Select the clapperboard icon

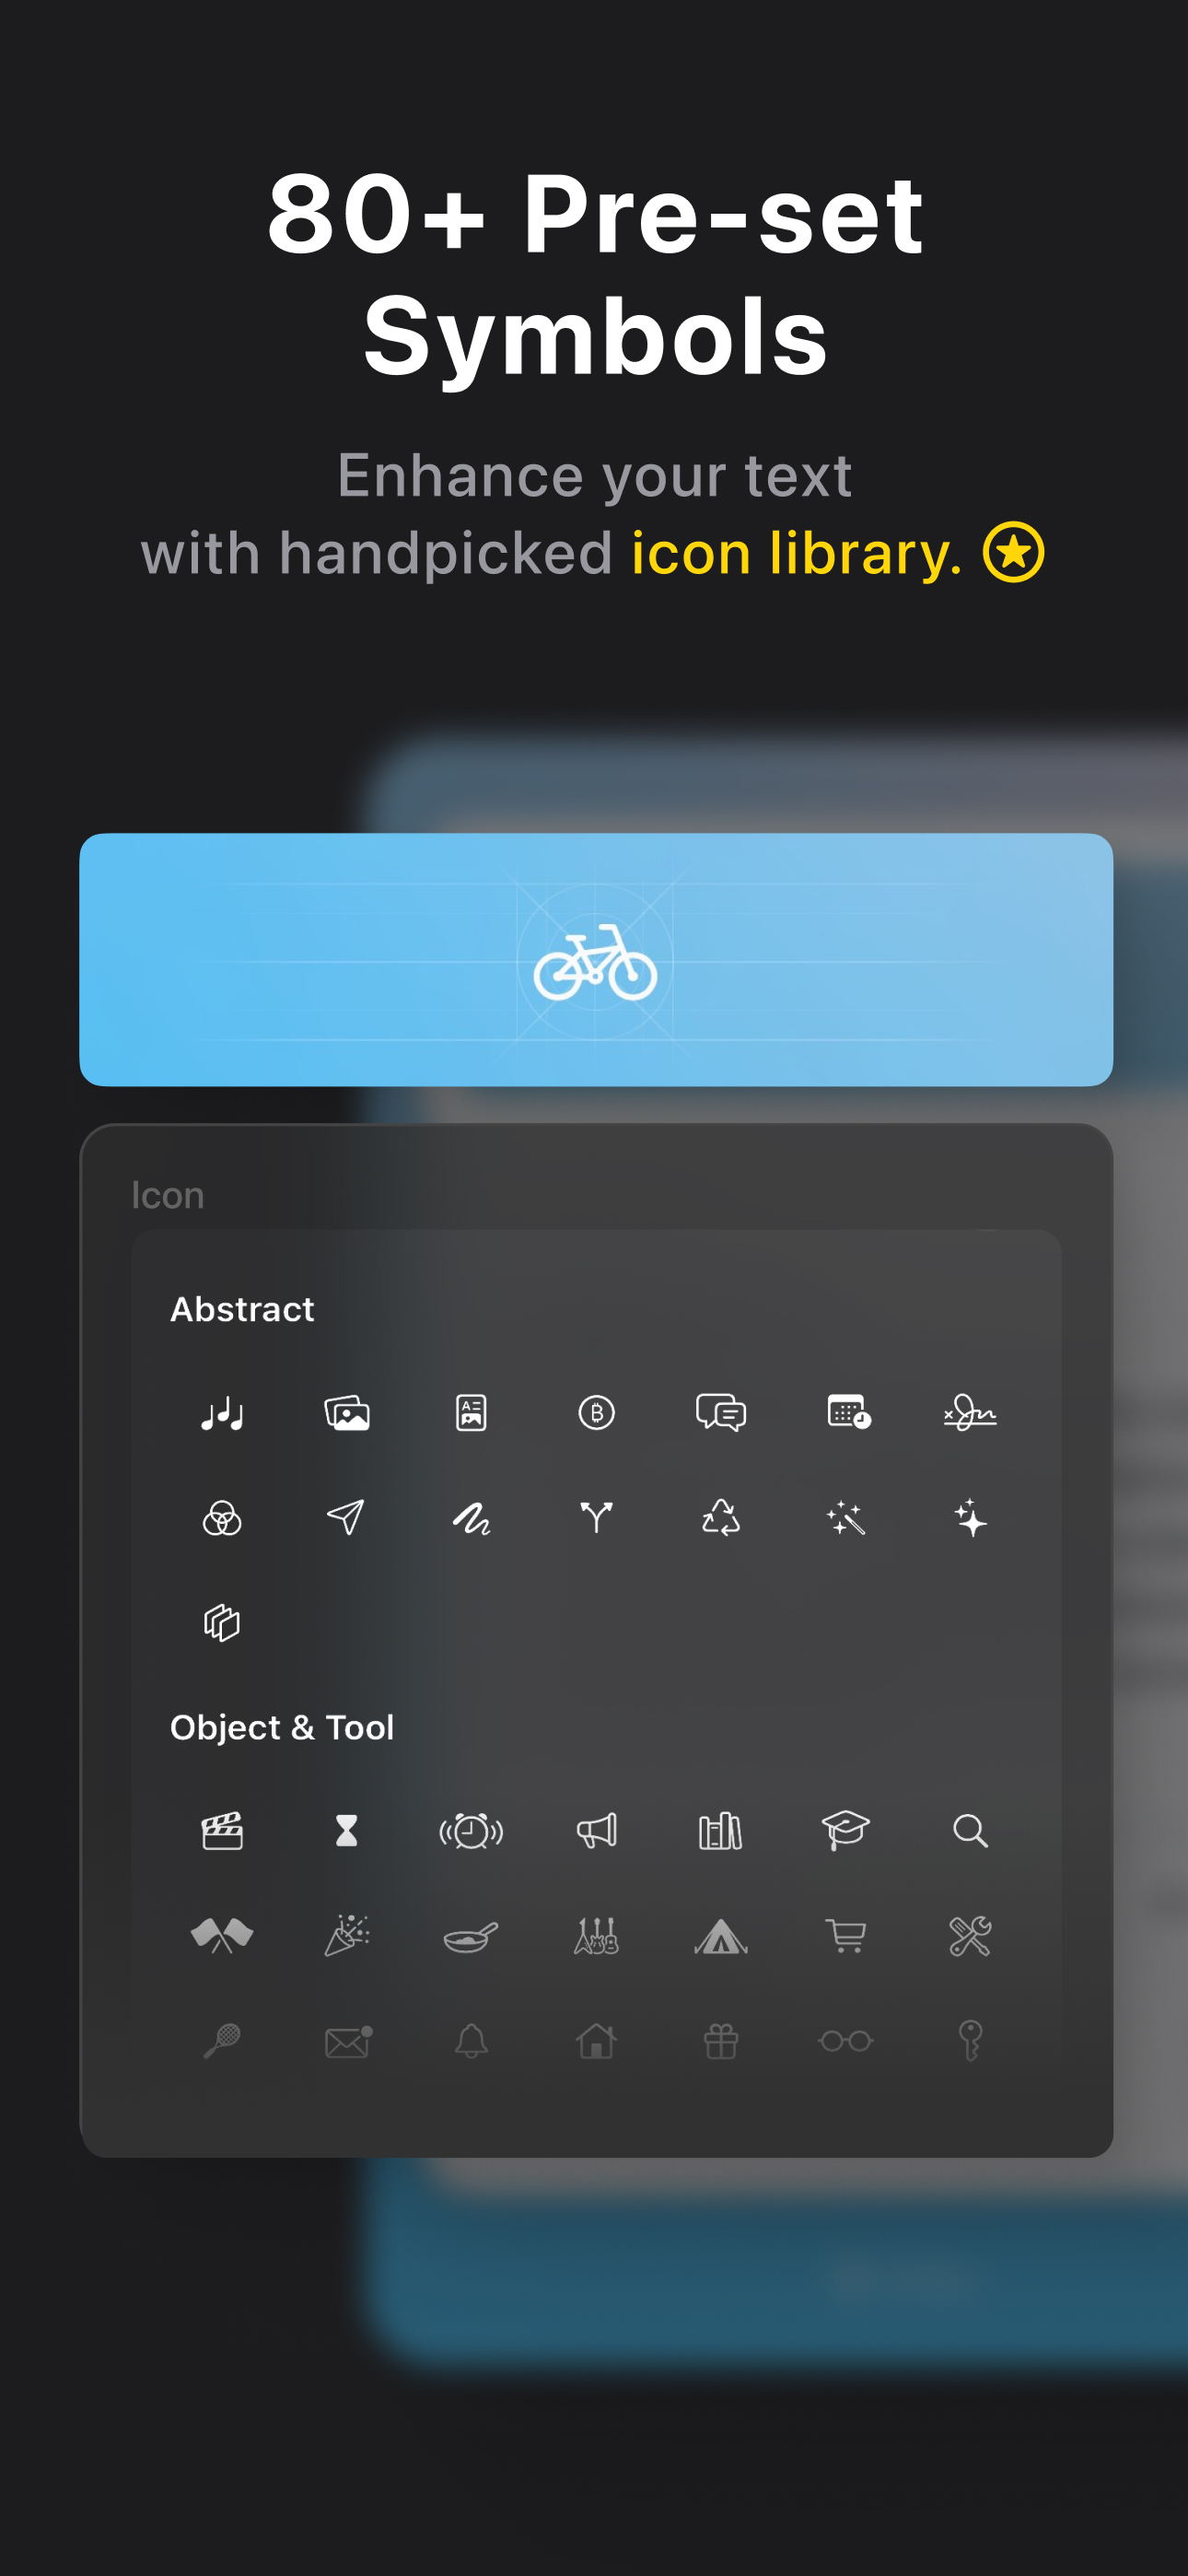coord(222,1831)
